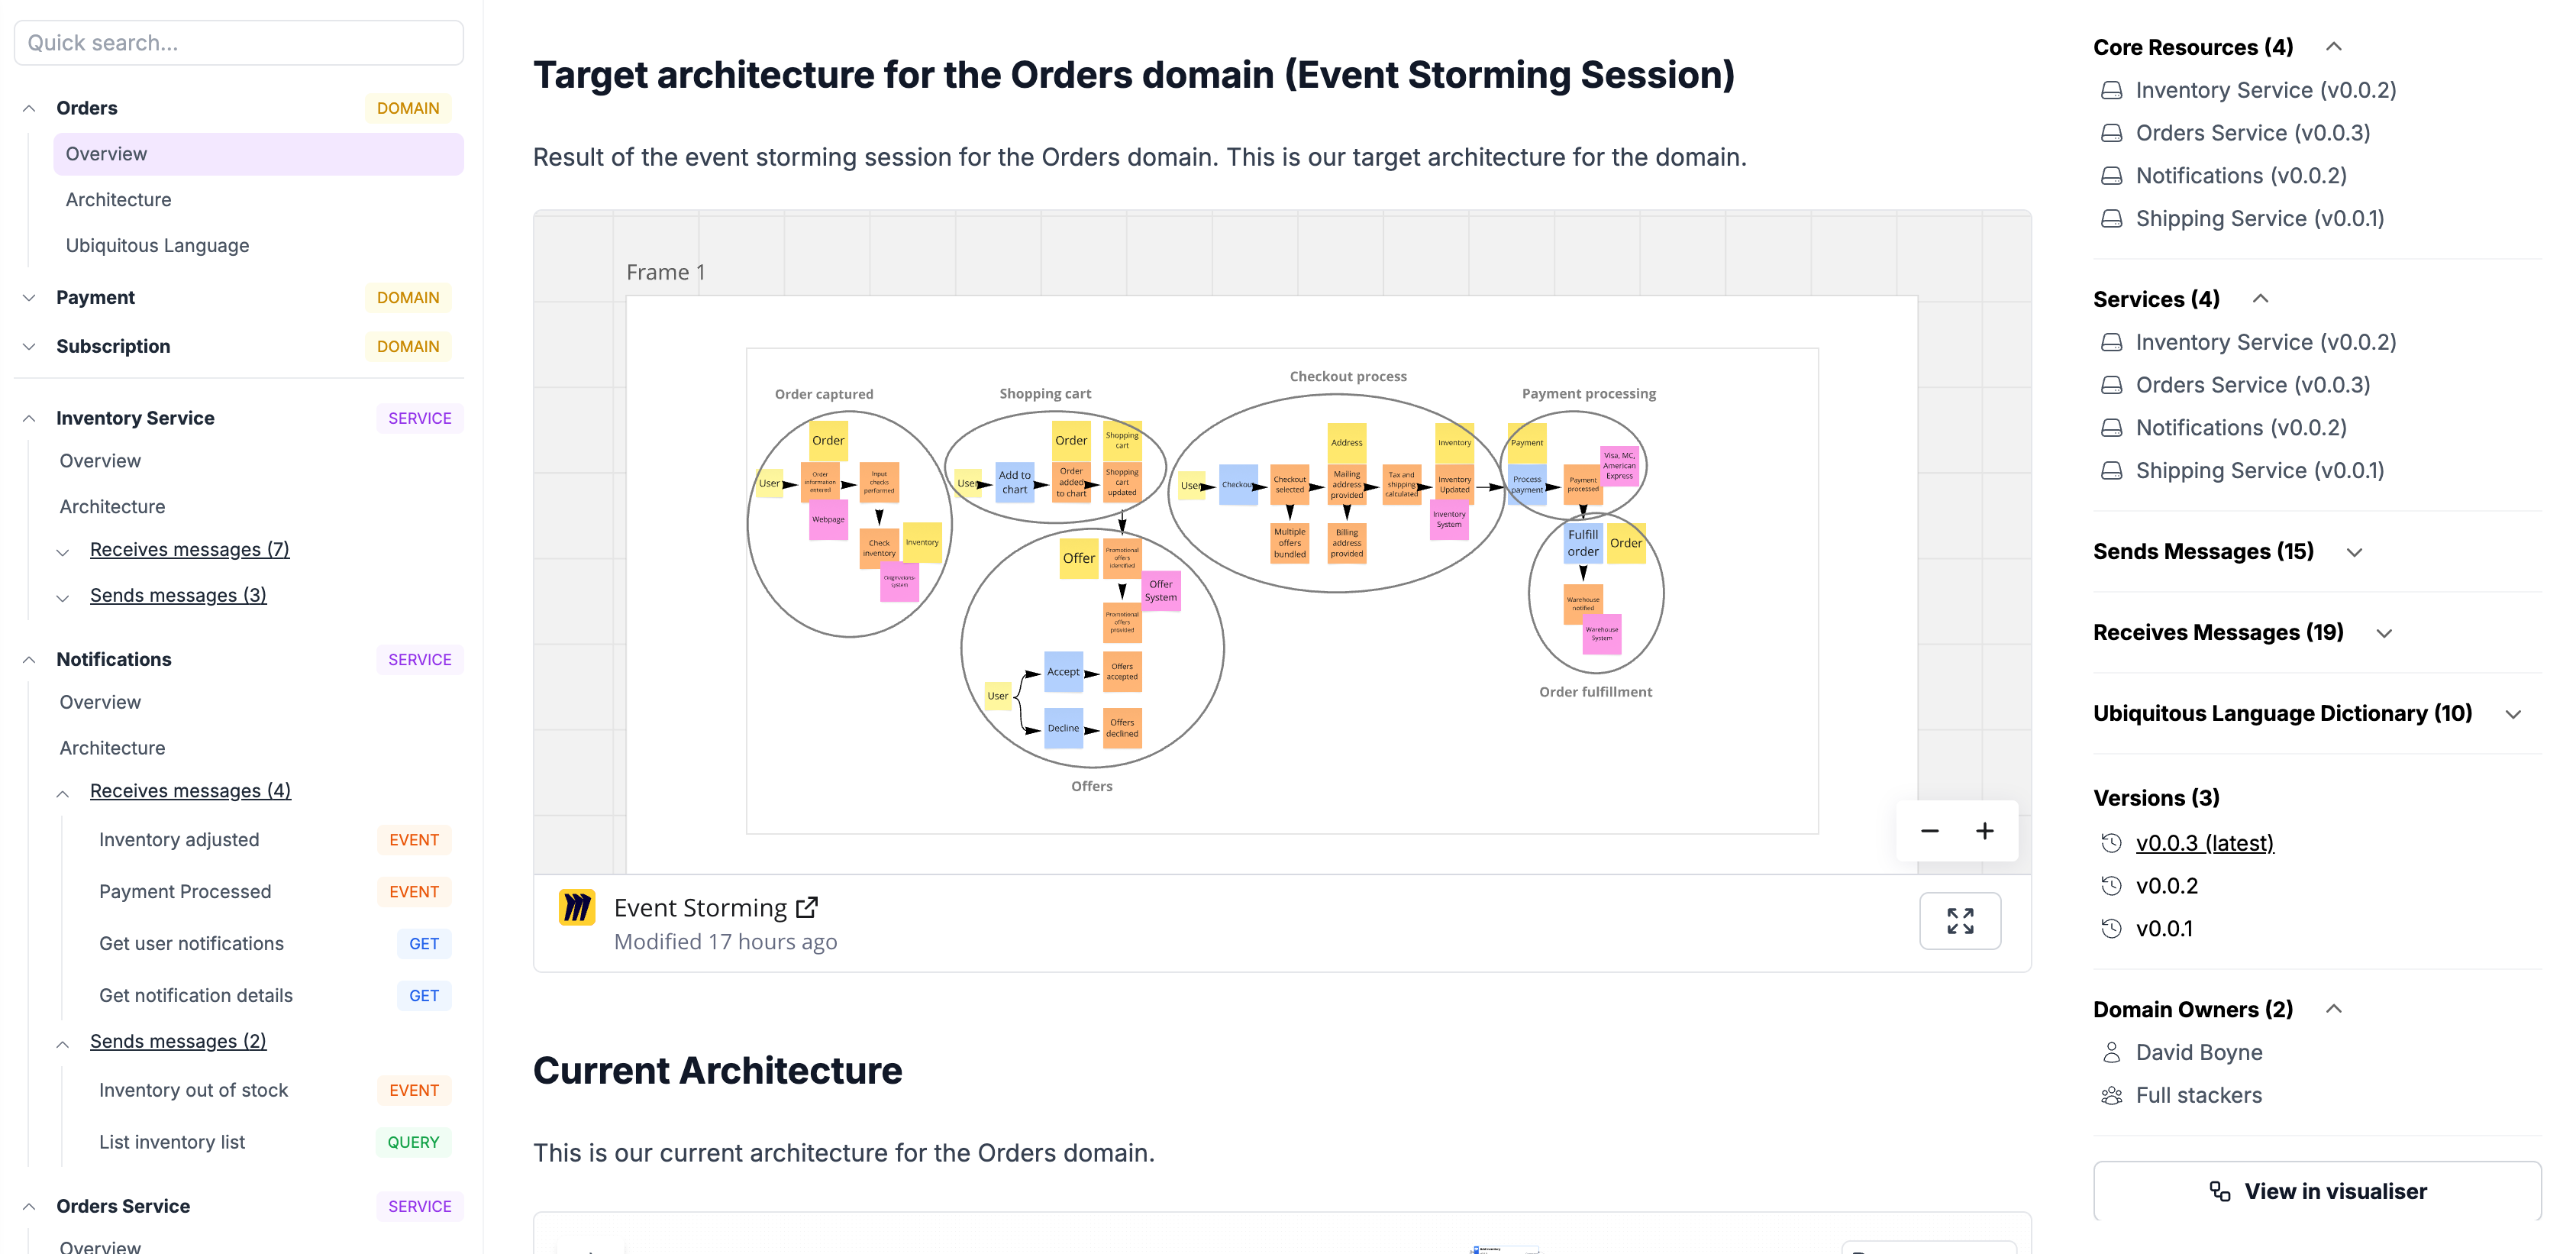Collapse the Core Resources (4) section
2576x1254 pixels.
point(2334,47)
